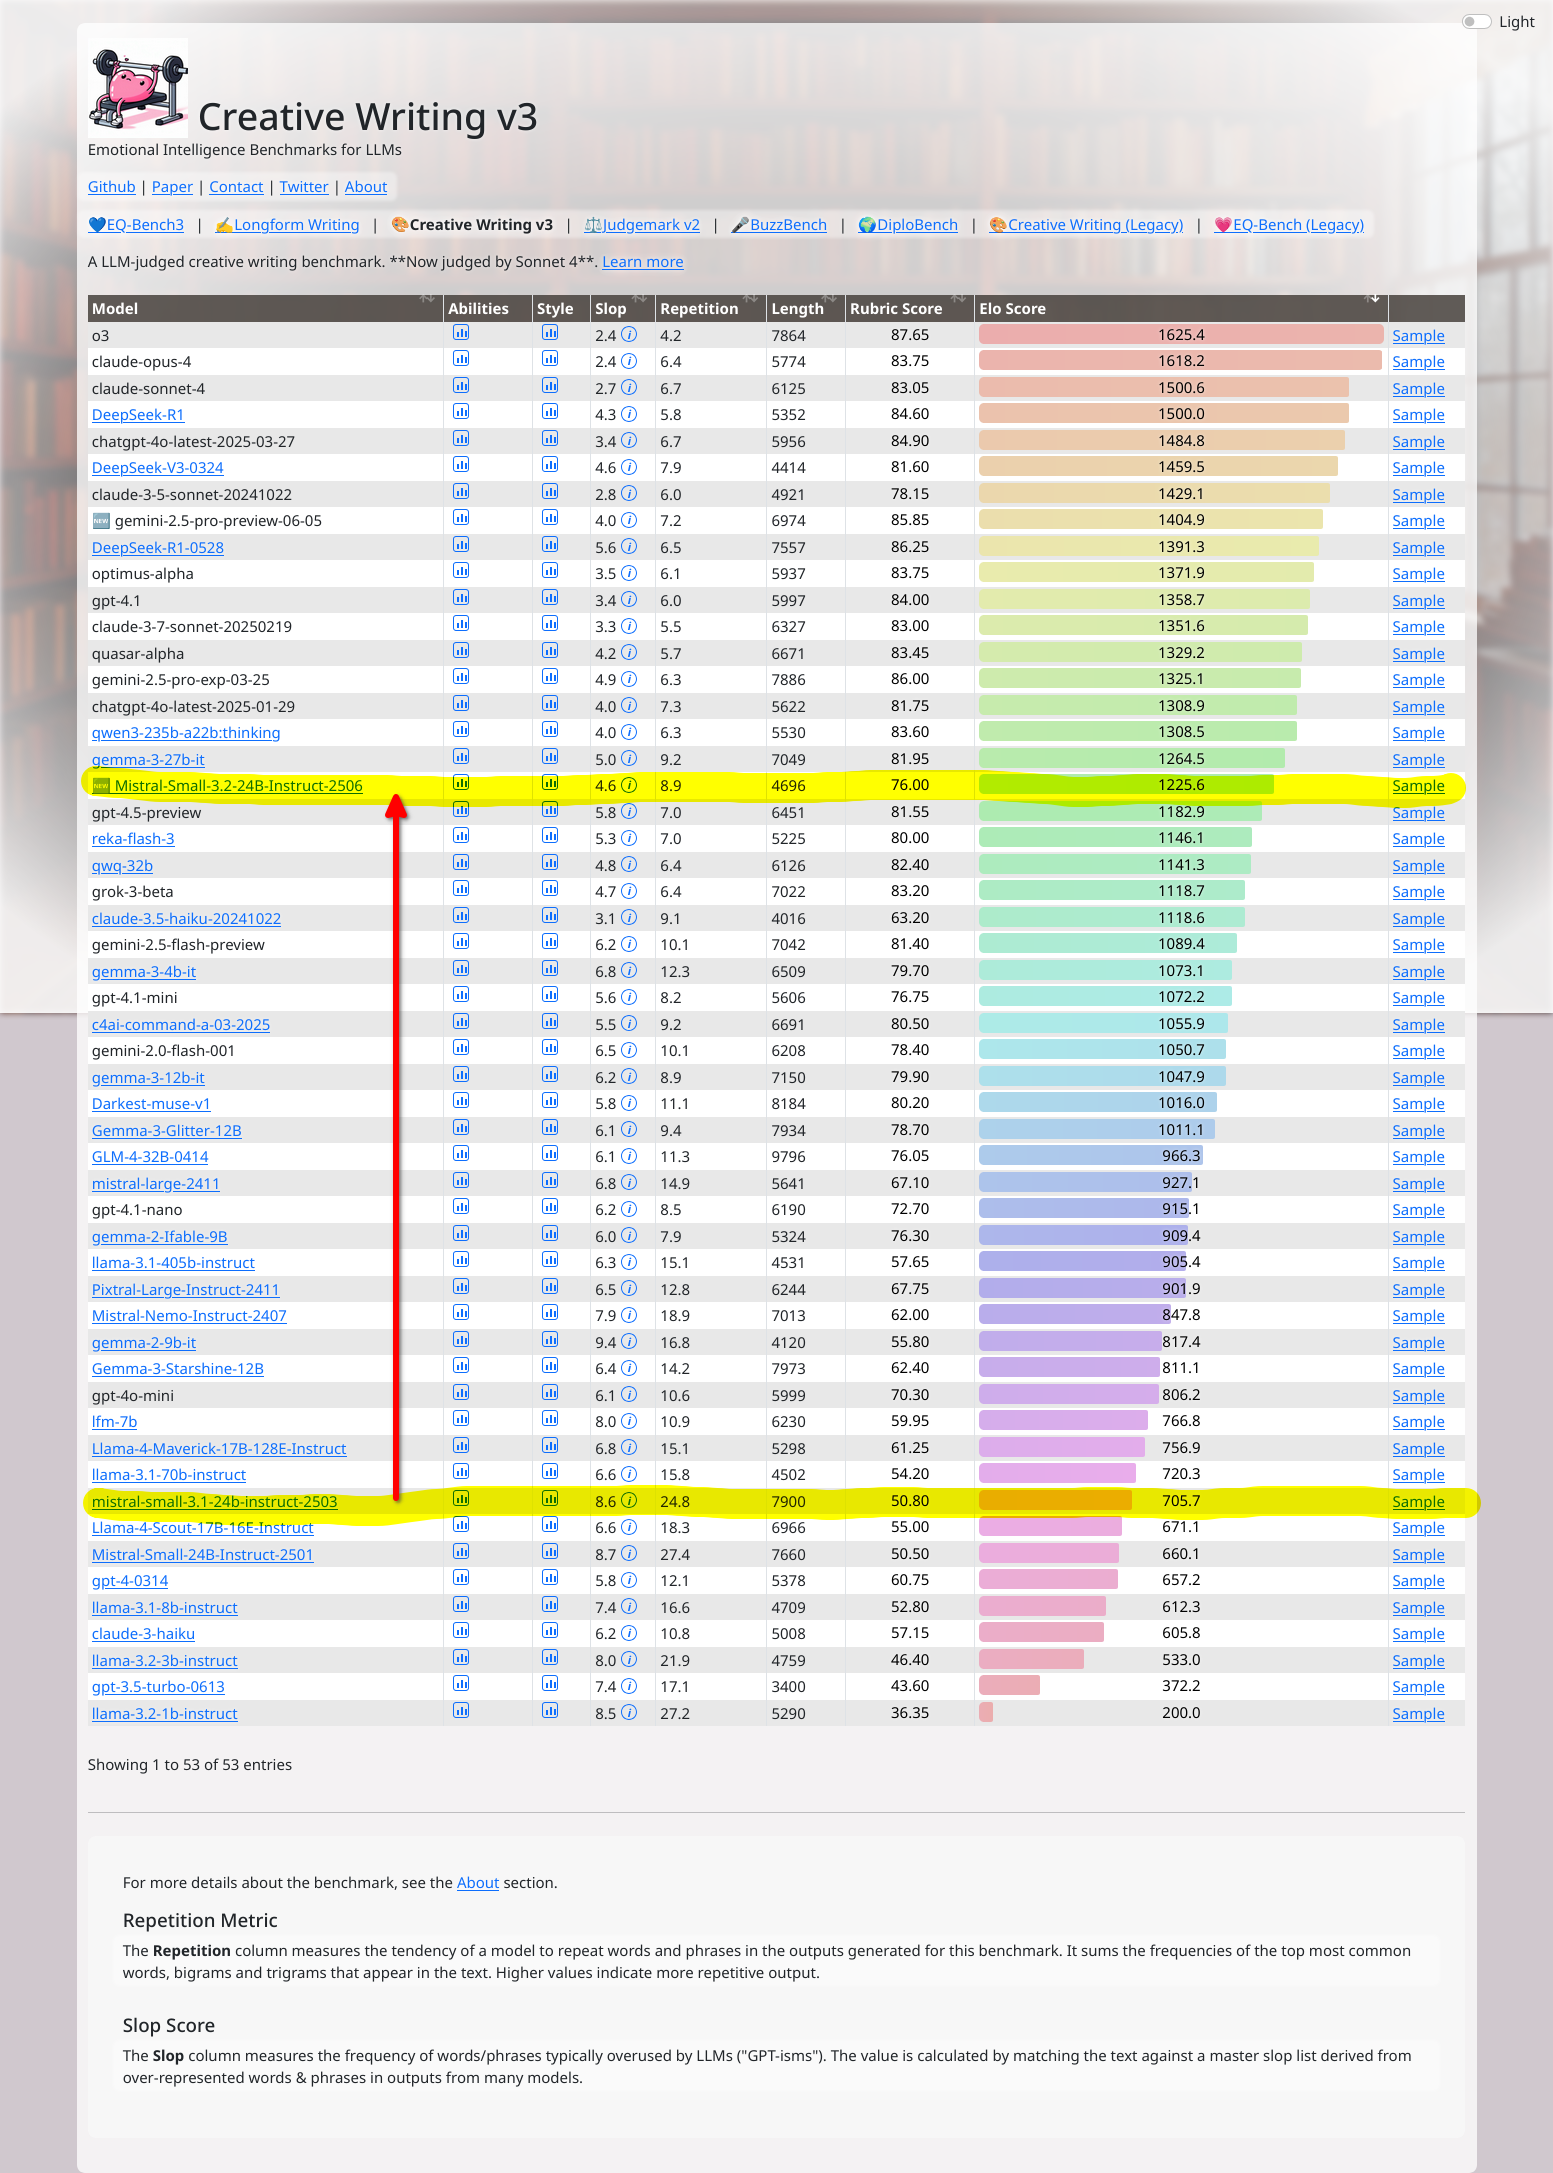Open Abilities chart icon for grok-3-beta
The width and height of the screenshot is (1553, 2173).
(461, 889)
